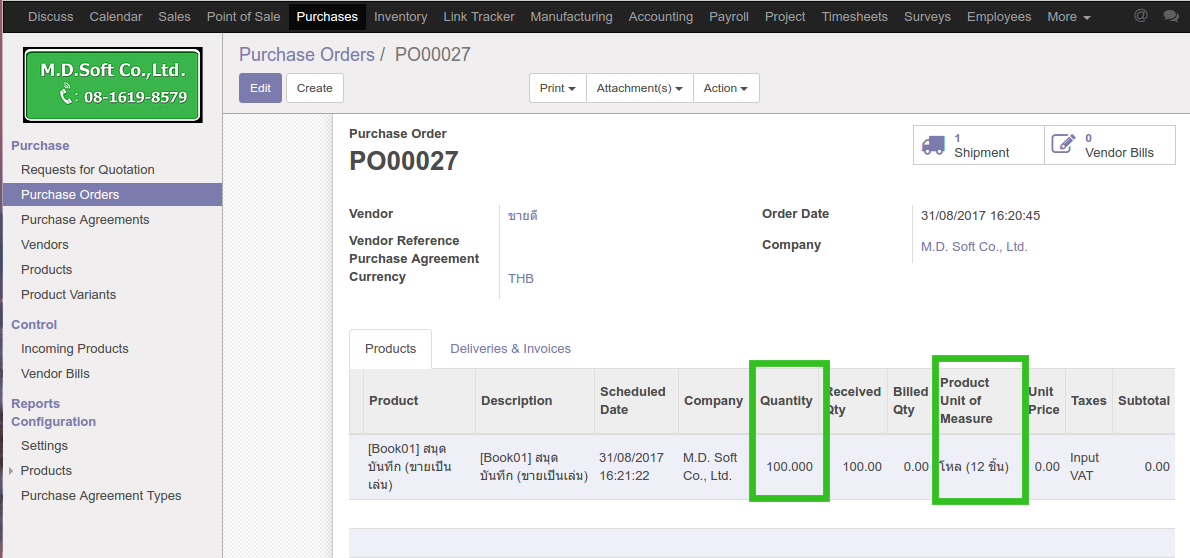The height and width of the screenshot is (558, 1190).
Task: Open the Inventory menu
Action: pyautogui.click(x=400, y=17)
